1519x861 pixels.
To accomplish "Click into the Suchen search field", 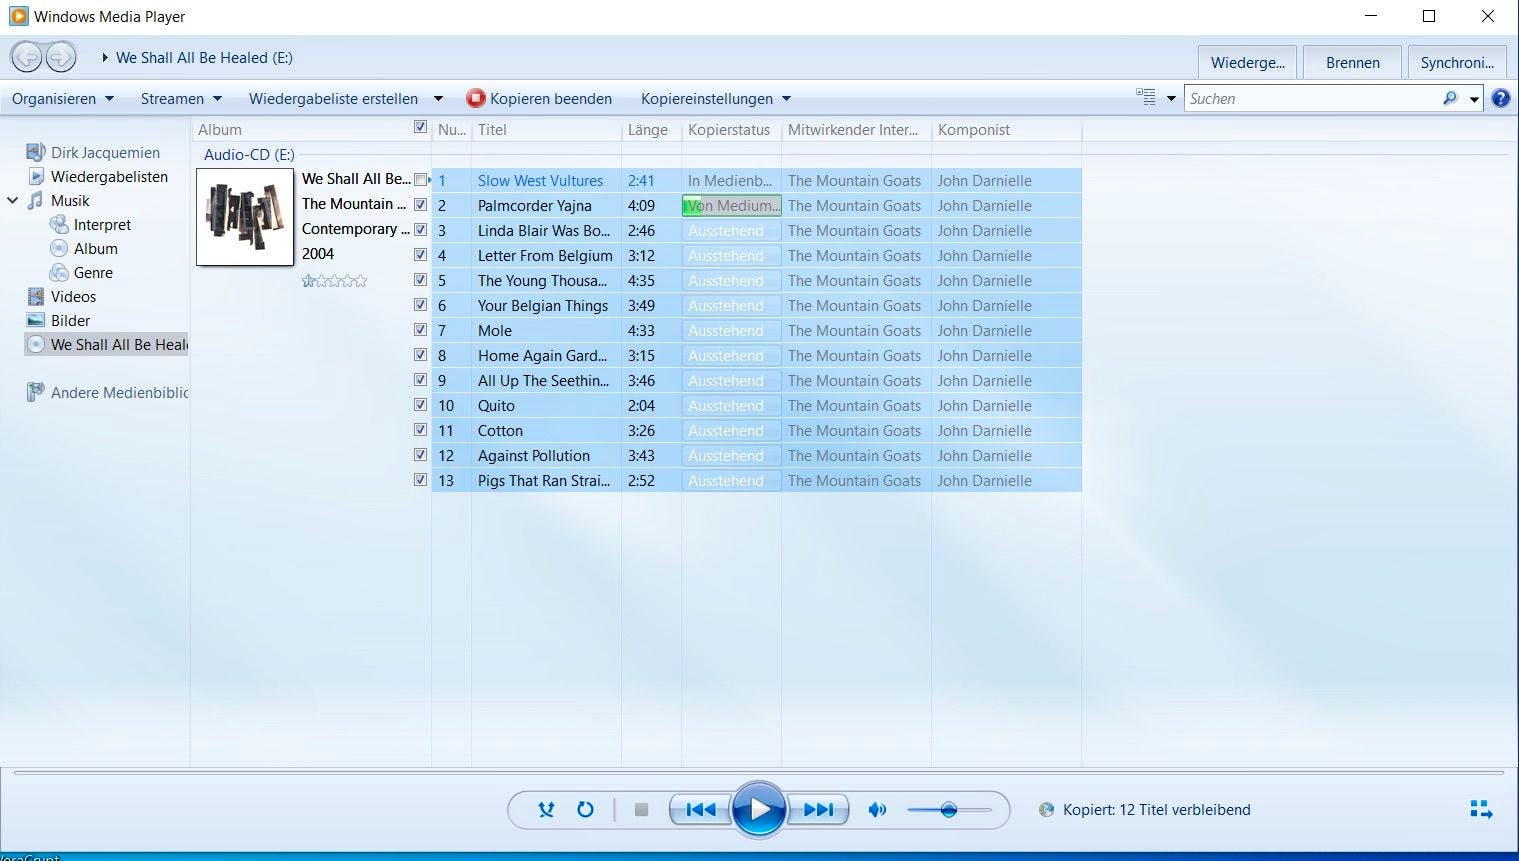I will pos(1312,98).
